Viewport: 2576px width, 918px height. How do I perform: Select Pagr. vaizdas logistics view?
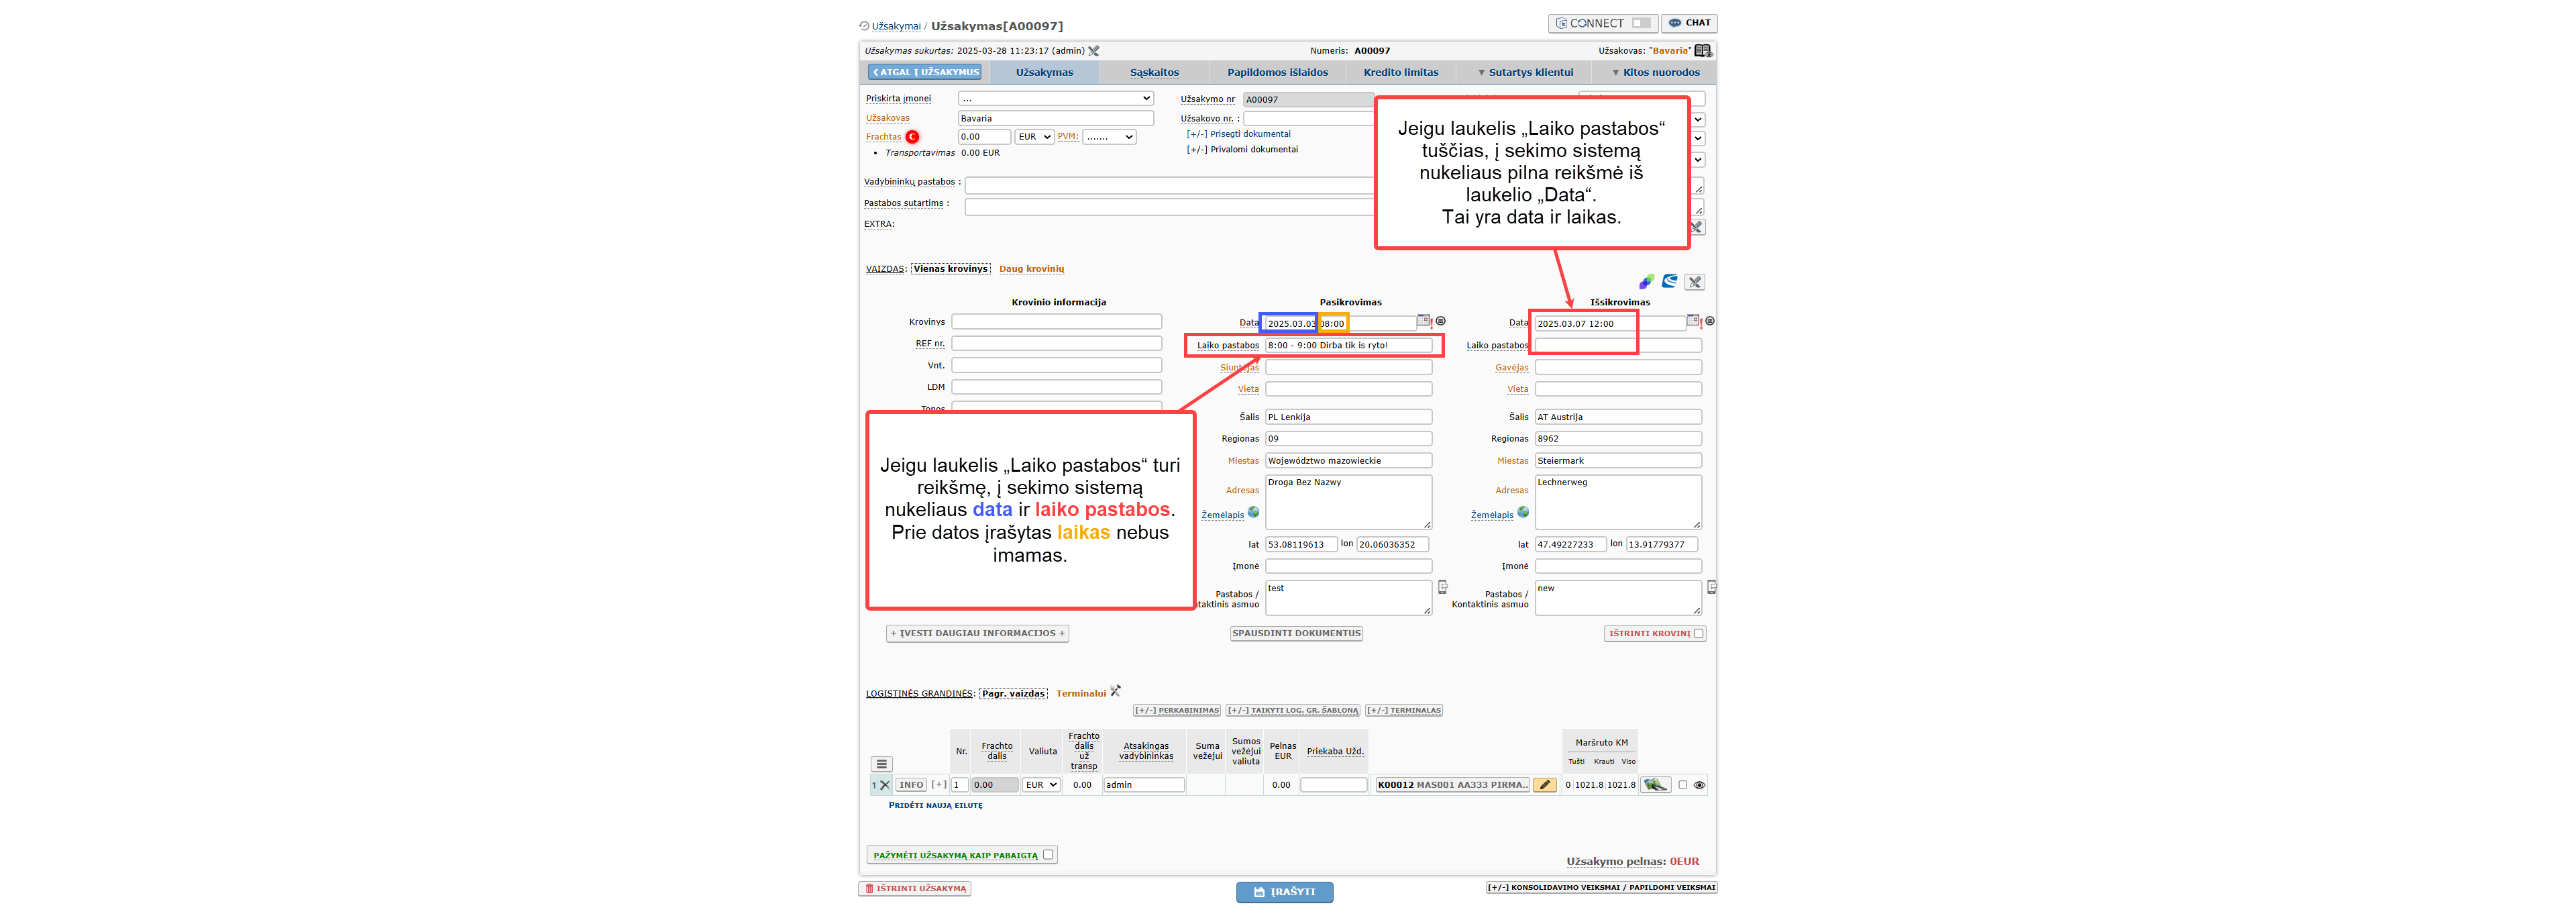coord(1013,694)
